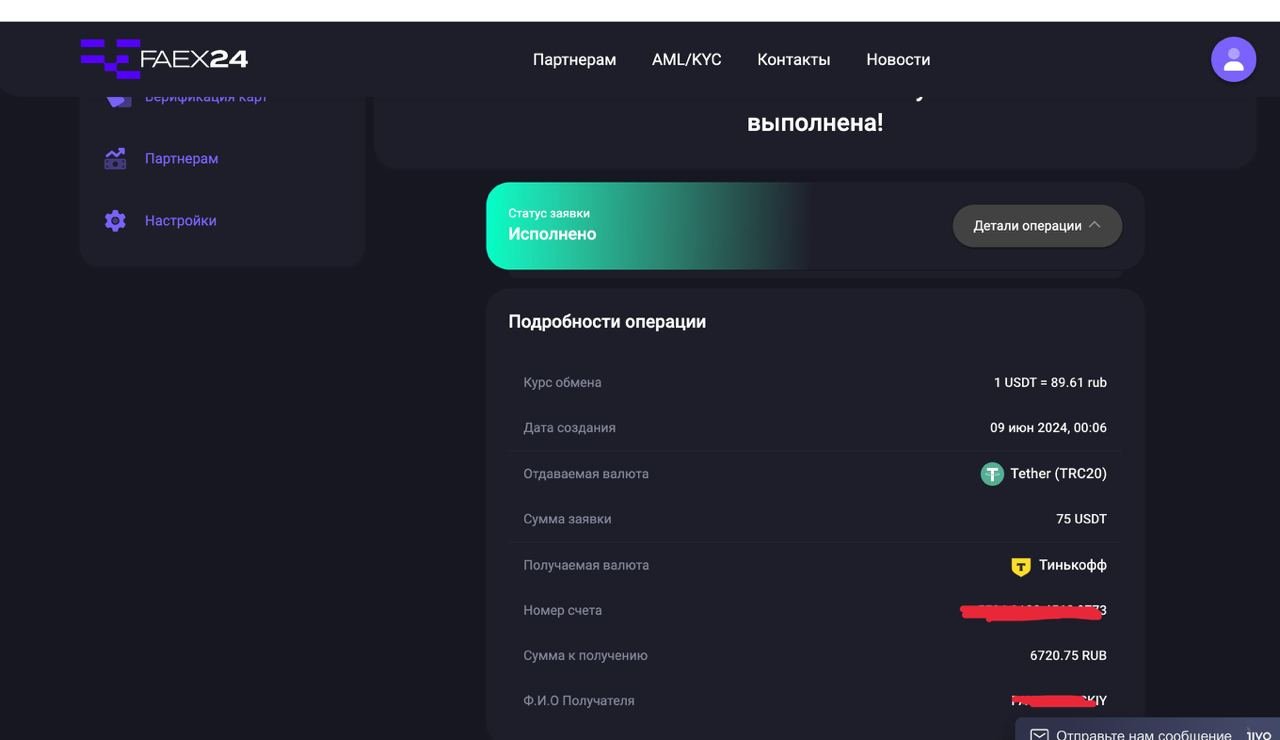This screenshot has height=740, width=1280.
Task: Open the user profile avatar
Action: click(x=1233, y=60)
